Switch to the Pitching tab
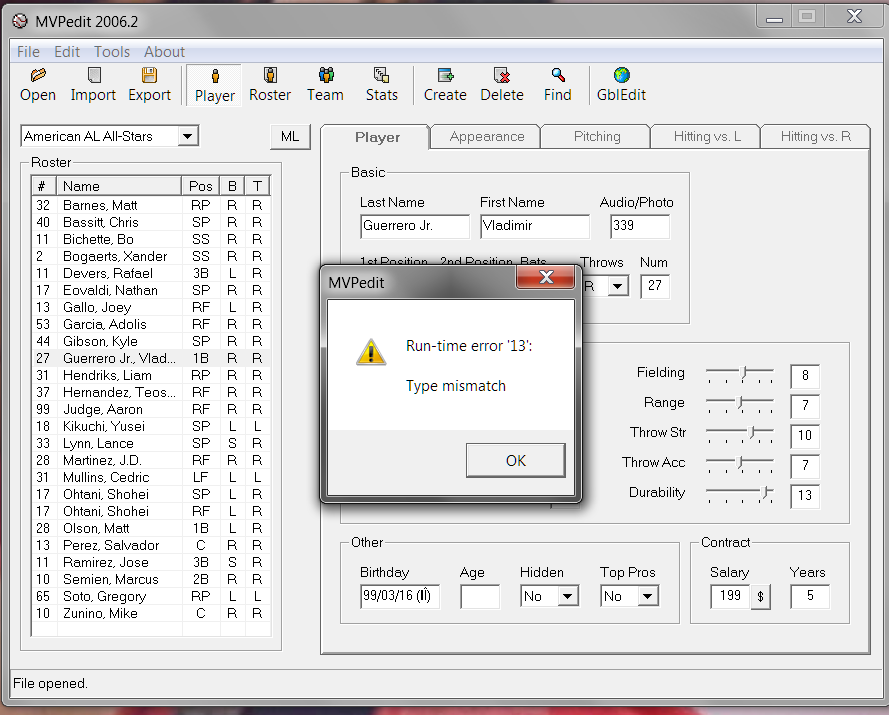 (597, 137)
